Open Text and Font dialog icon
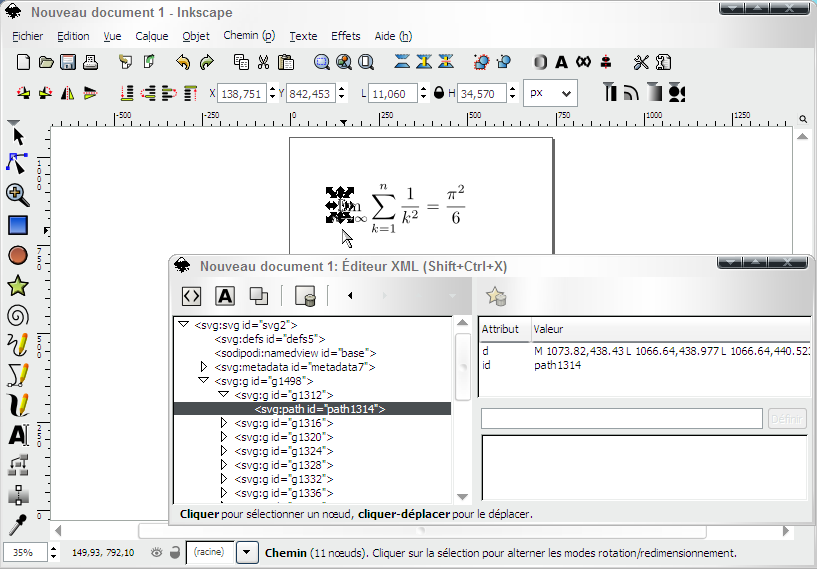Screen dimensions: 817x569 coord(561,63)
